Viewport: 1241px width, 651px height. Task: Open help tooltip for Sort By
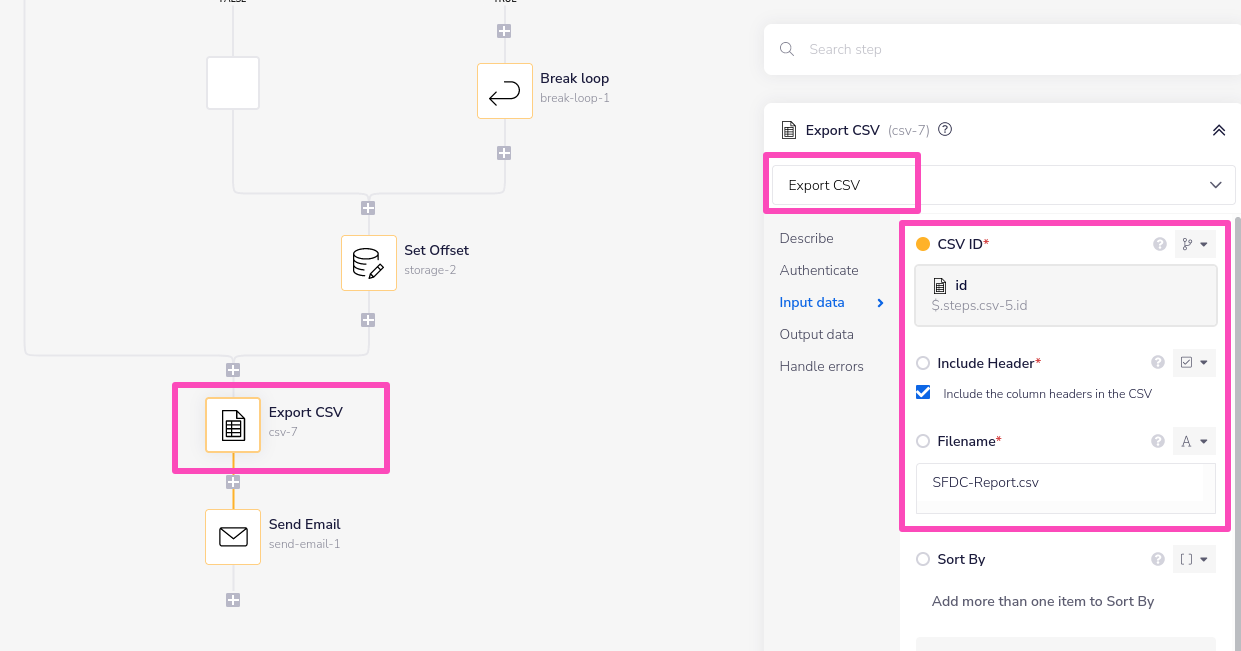(x=1158, y=559)
